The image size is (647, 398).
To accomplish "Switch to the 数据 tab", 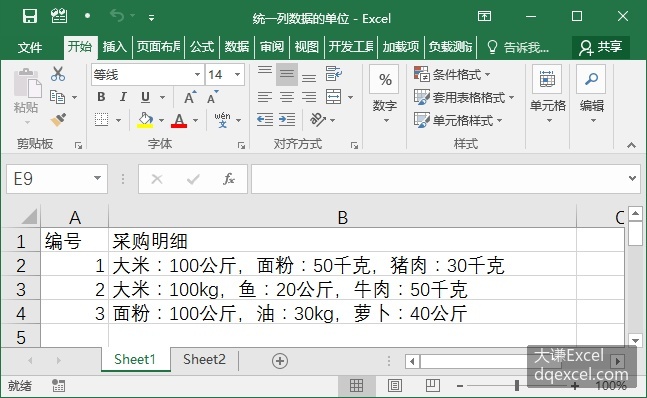I will pos(237,47).
